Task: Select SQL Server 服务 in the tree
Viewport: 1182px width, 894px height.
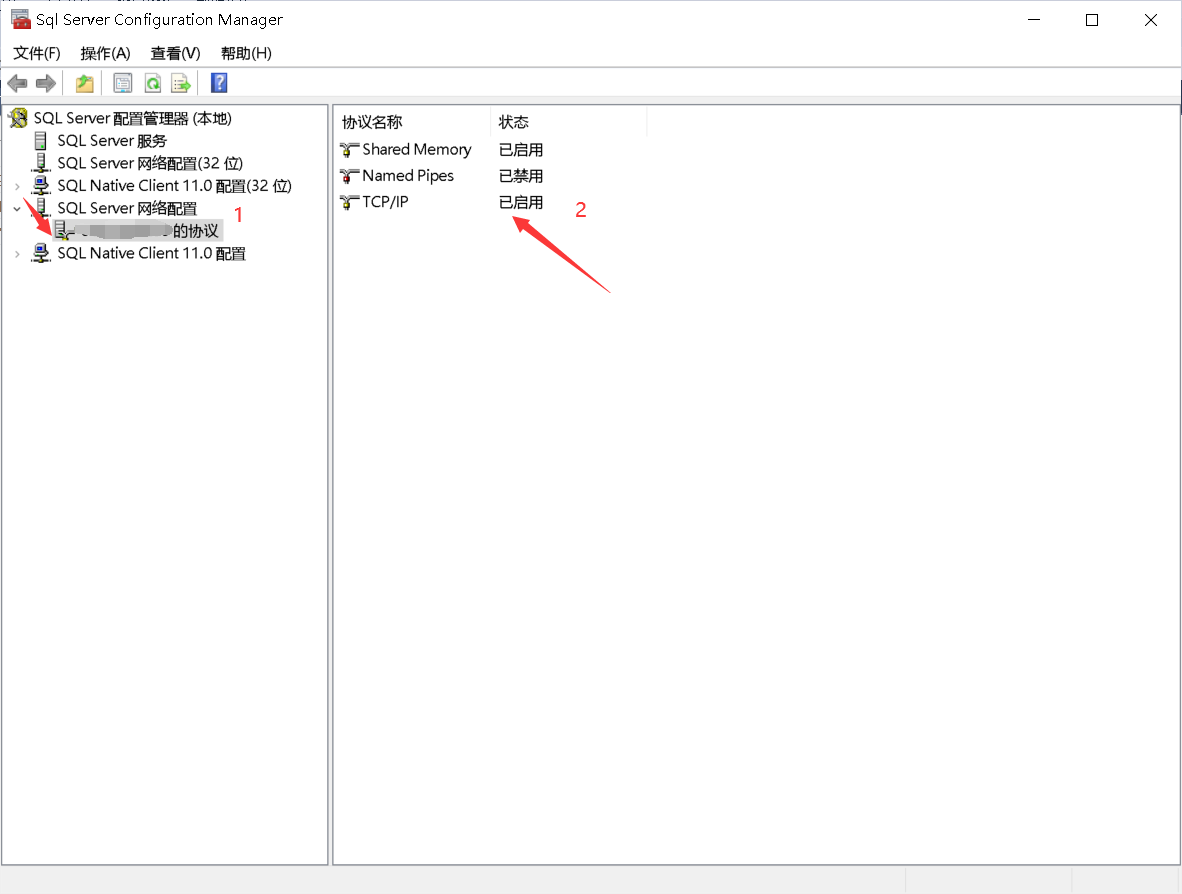Action: point(112,141)
